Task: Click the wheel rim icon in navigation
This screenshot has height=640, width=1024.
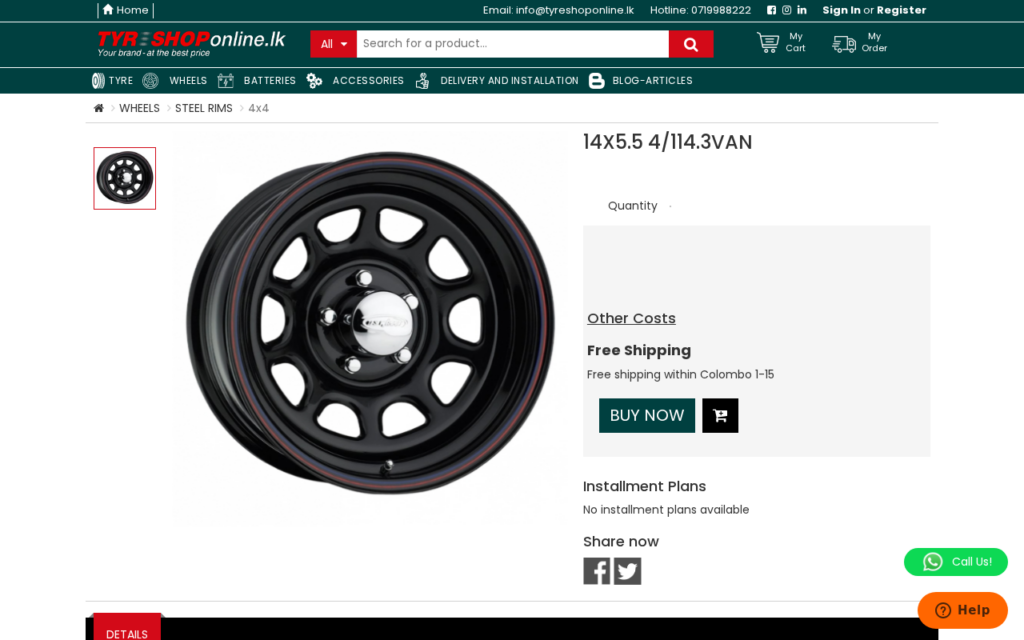Action: pos(150,80)
